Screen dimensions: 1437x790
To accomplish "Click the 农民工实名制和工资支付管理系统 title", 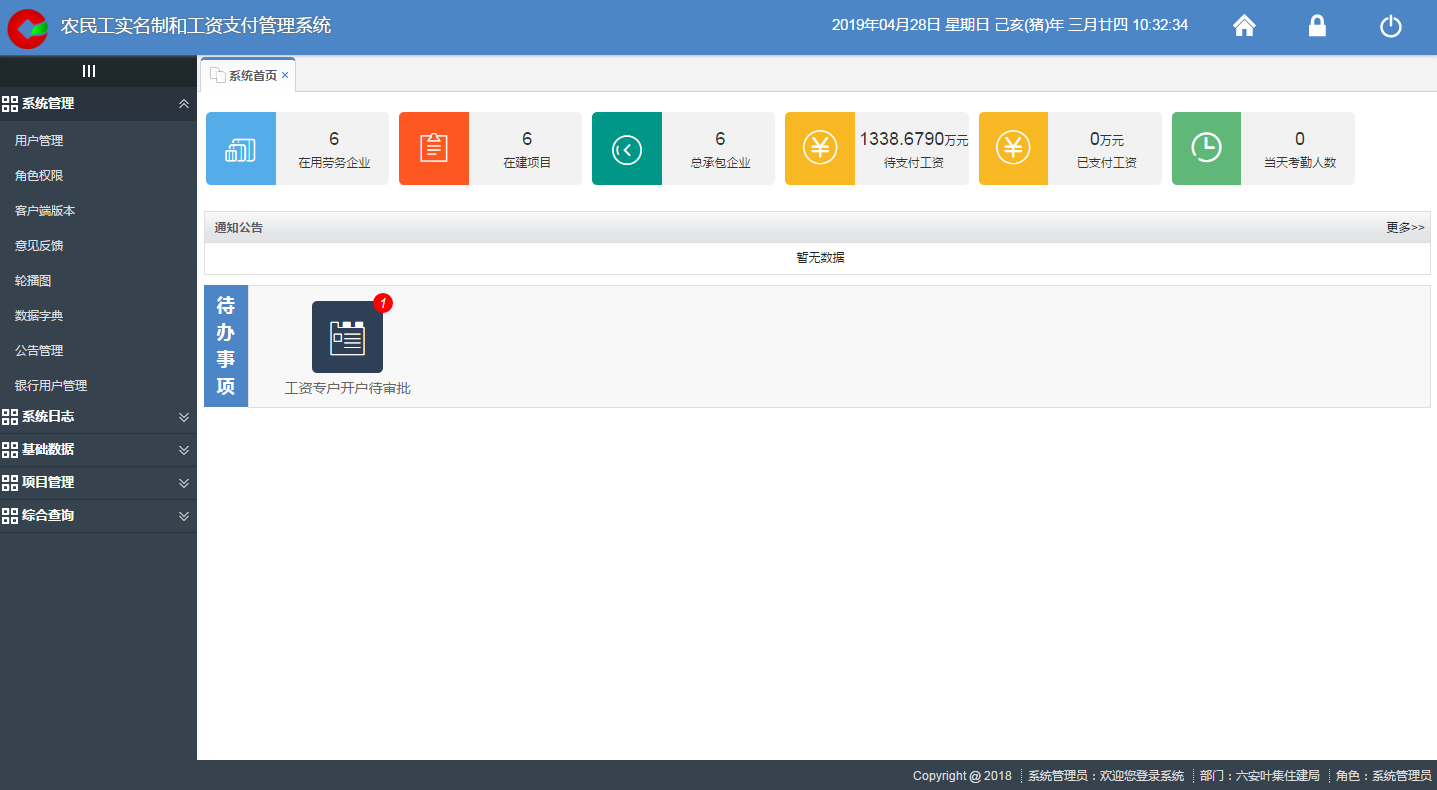I will click(196, 26).
